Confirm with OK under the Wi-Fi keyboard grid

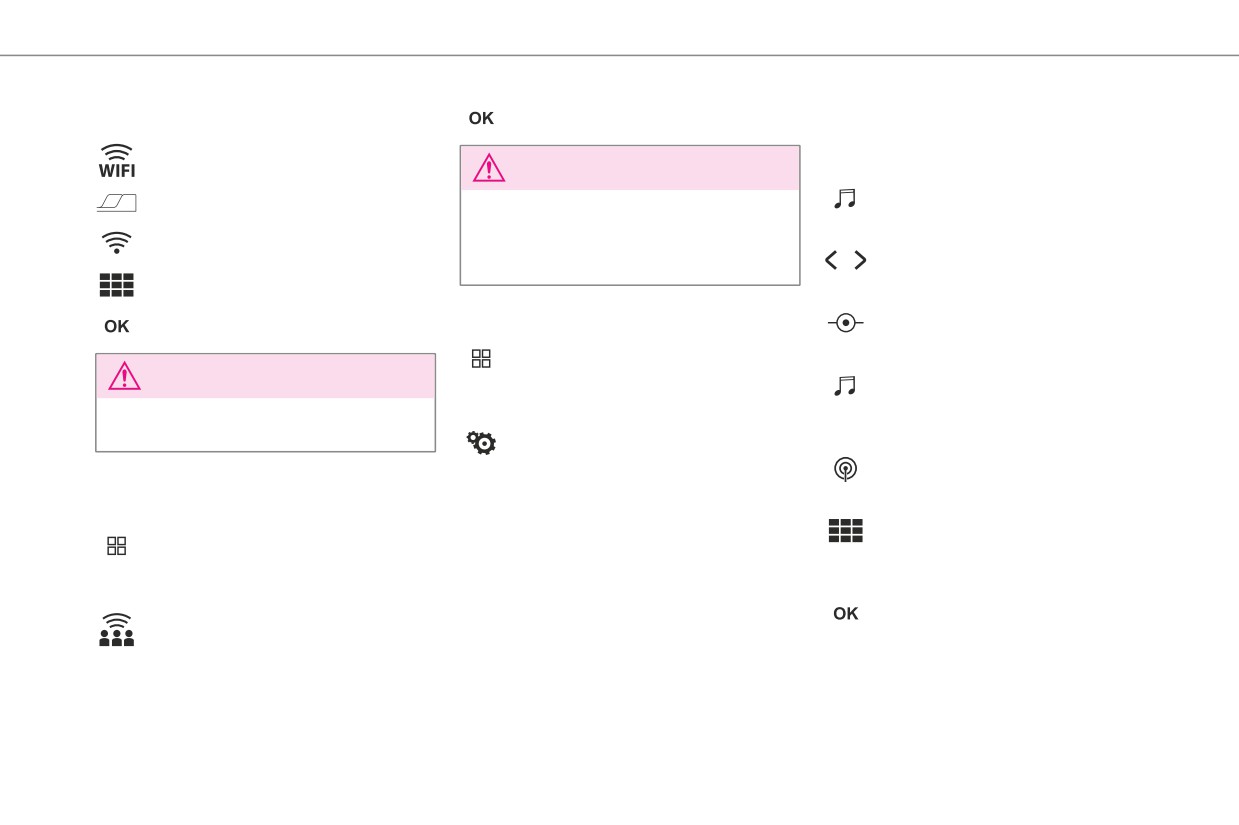(117, 327)
